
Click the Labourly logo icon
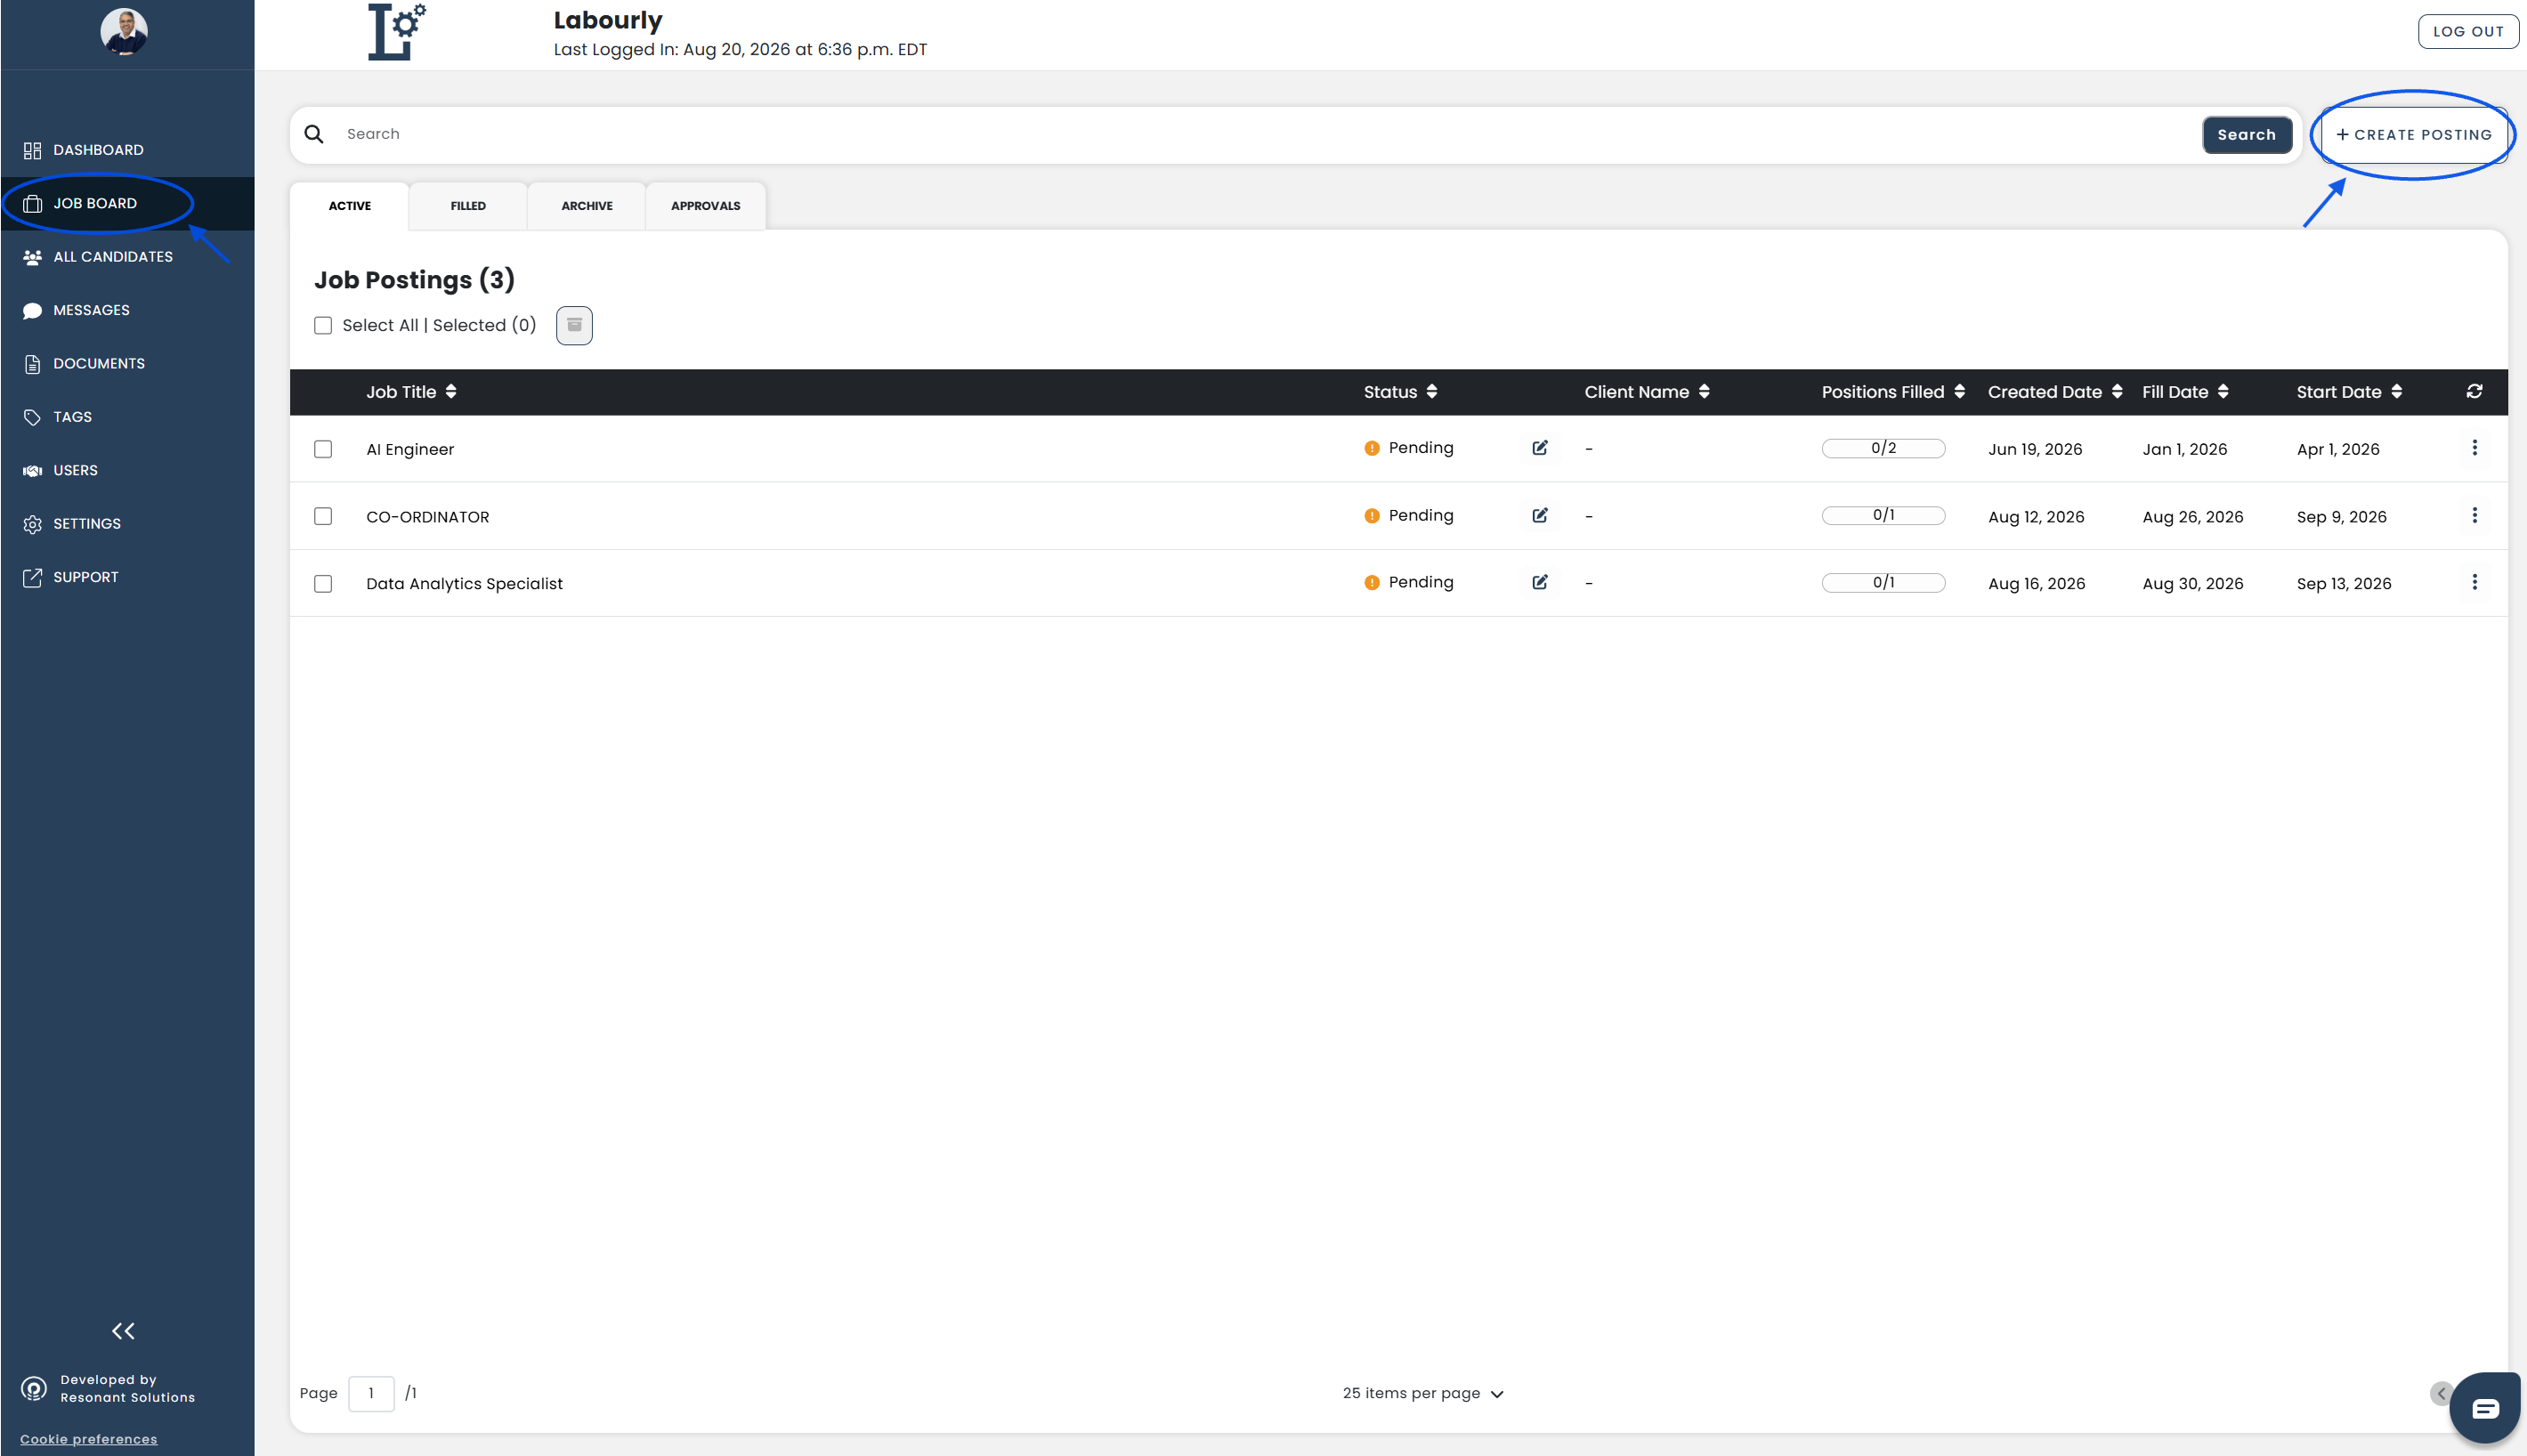(x=397, y=32)
